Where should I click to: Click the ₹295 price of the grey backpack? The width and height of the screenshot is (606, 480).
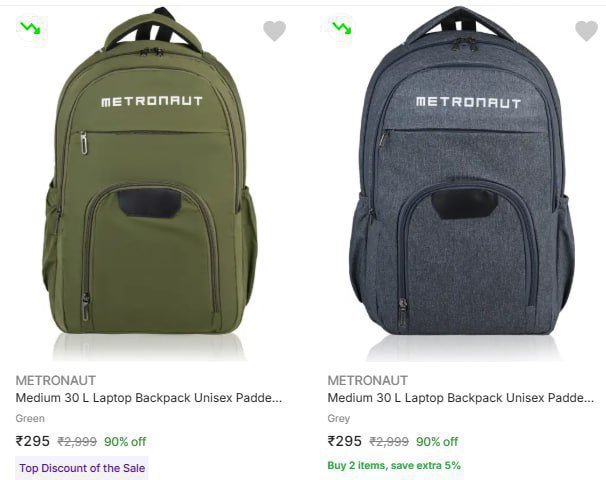click(345, 441)
